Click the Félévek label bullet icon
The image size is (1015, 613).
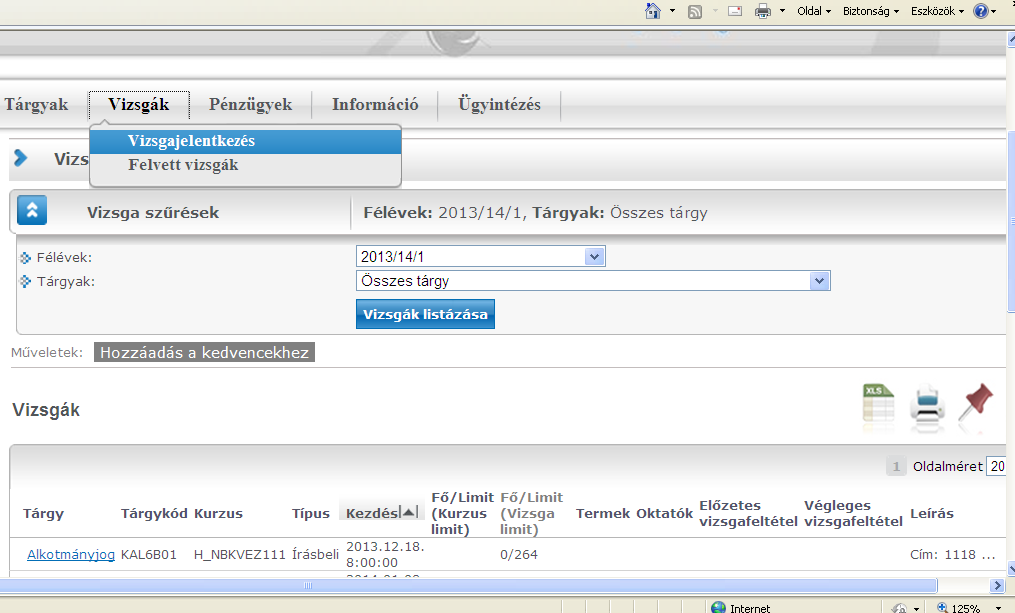(25, 258)
